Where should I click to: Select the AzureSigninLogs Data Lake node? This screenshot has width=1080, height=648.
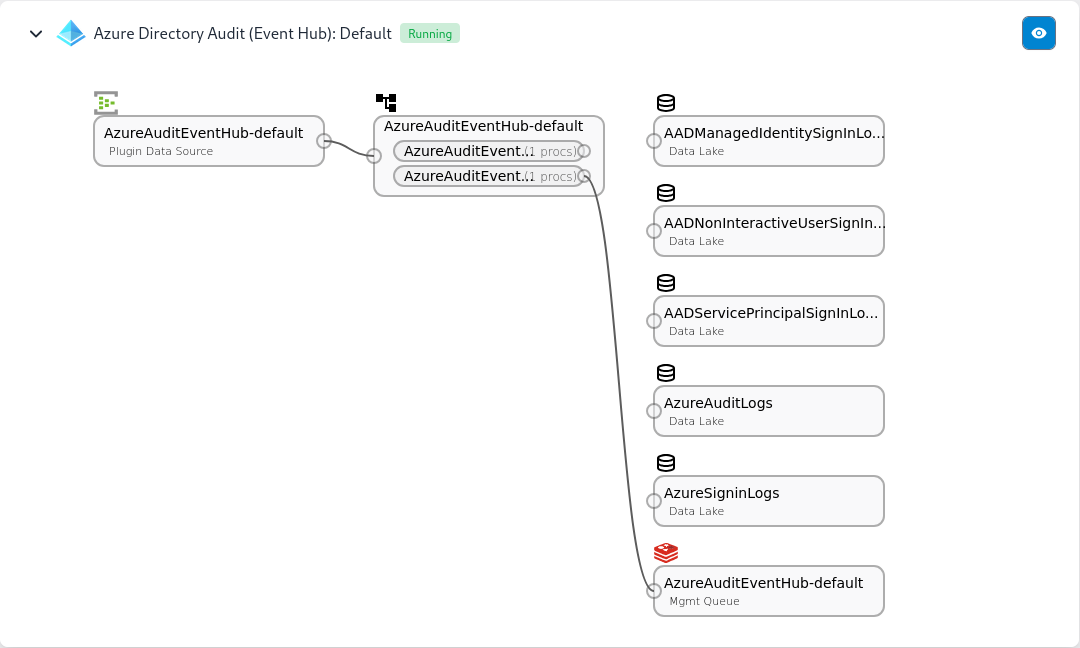pos(769,501)
